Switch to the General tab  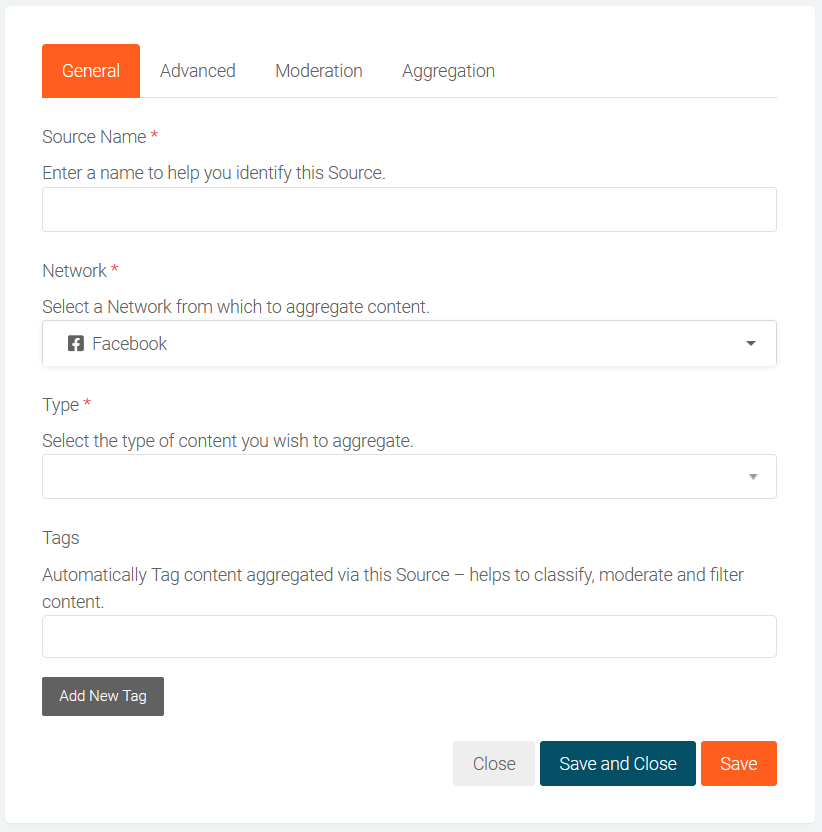coord(91,71)
